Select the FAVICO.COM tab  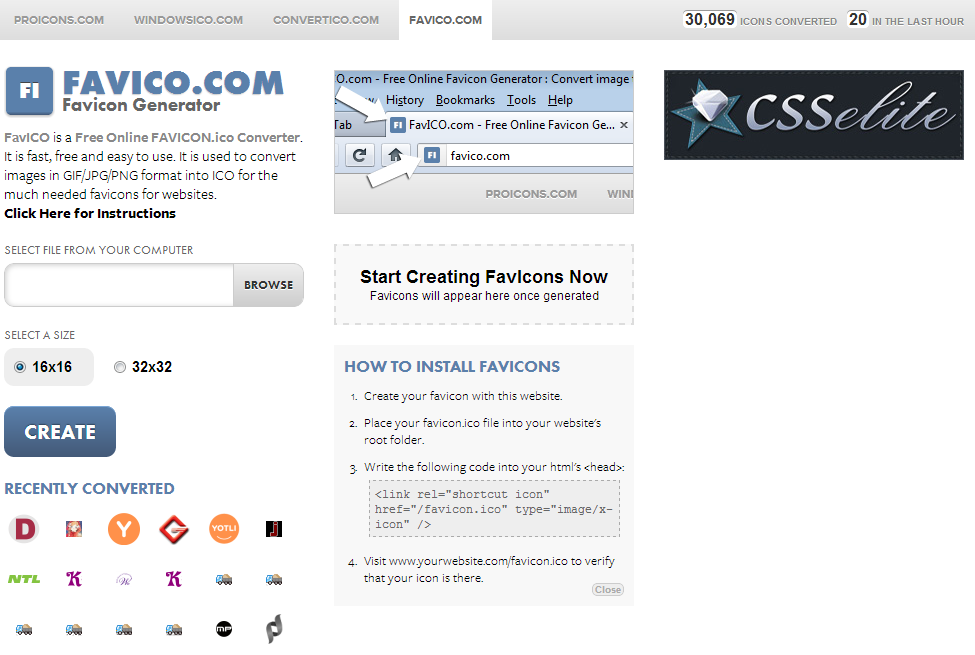[x=445, y=20]
